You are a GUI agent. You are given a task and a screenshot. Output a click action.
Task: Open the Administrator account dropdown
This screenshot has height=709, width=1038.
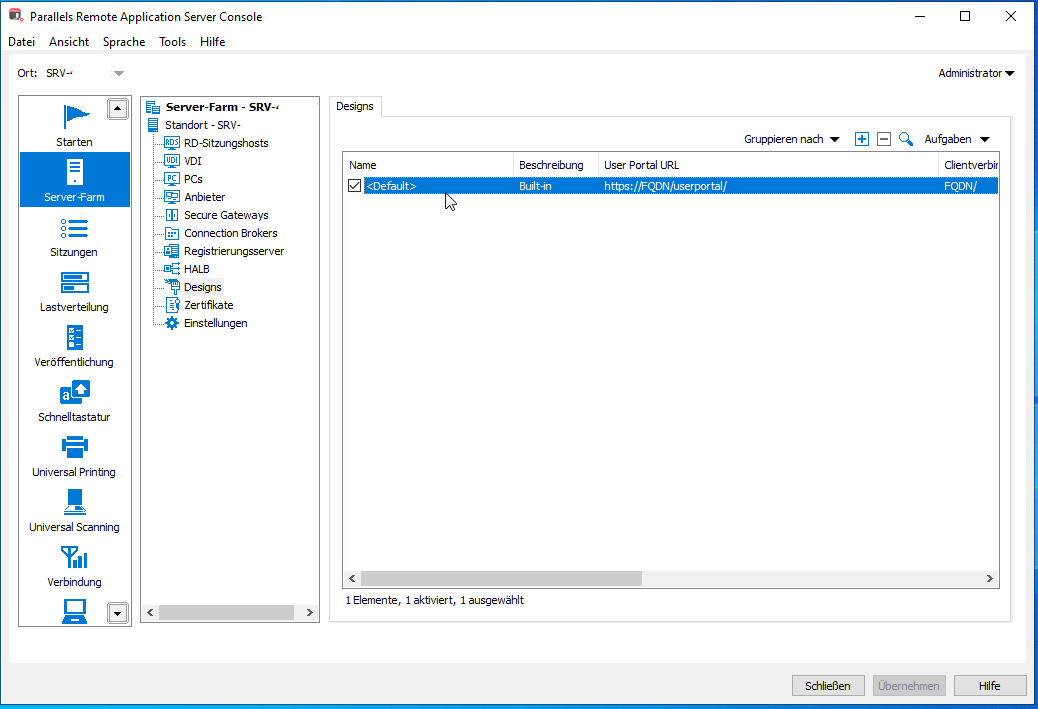pyautogui.click(x=976, y=73)
